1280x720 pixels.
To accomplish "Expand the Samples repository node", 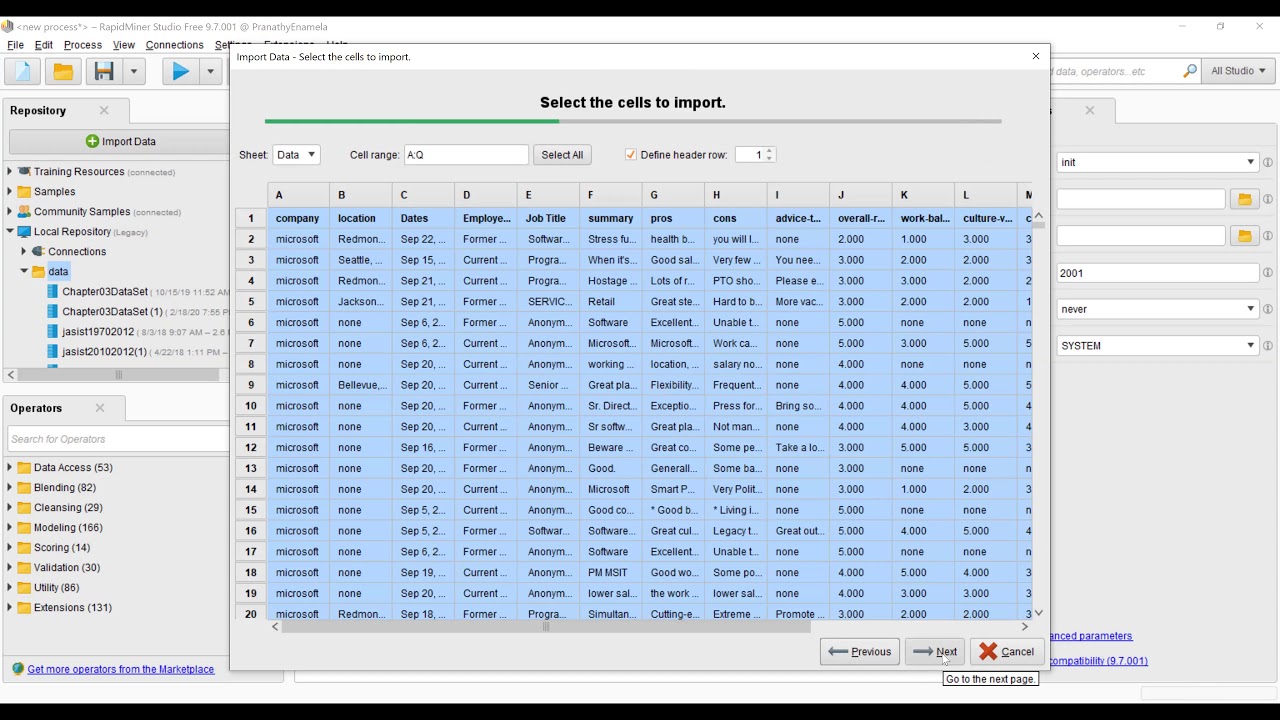I will (x=10, y=191).
